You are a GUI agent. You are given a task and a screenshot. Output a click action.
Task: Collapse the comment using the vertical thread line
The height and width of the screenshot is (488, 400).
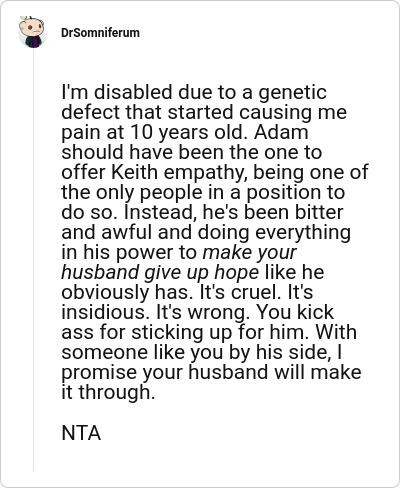33,260
